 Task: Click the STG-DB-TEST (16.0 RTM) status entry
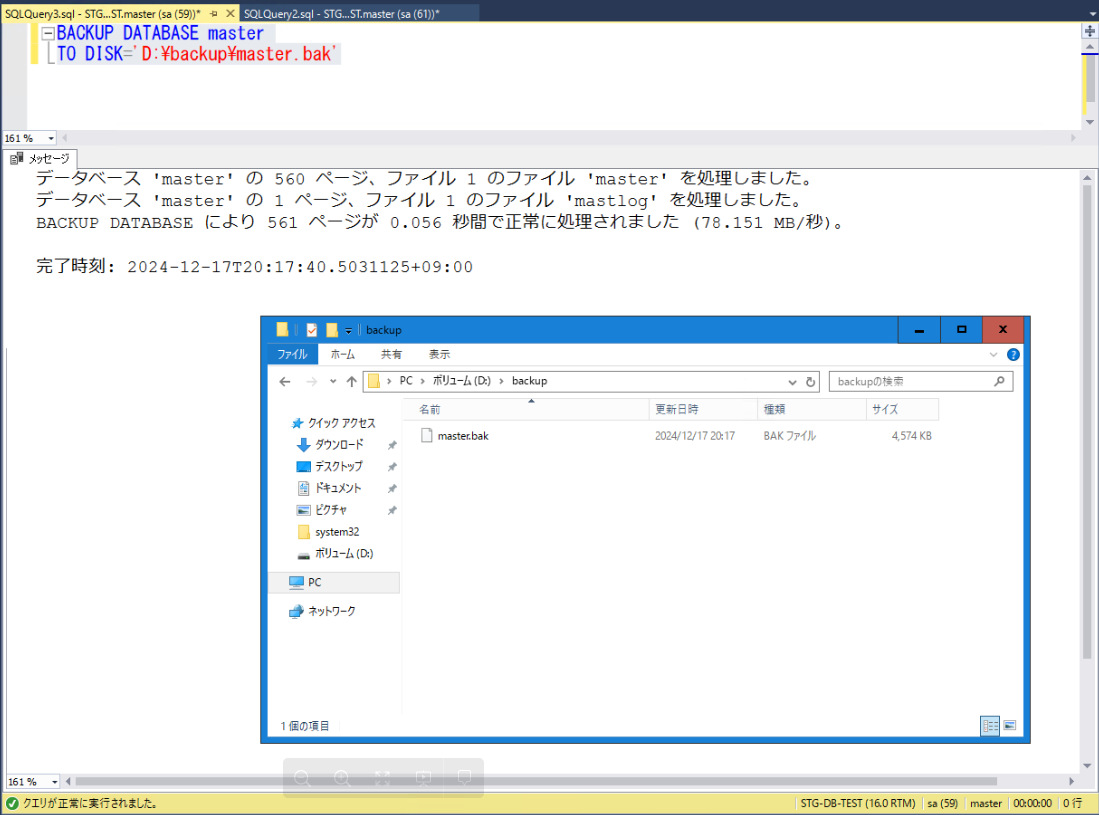[x=858, y=803]
